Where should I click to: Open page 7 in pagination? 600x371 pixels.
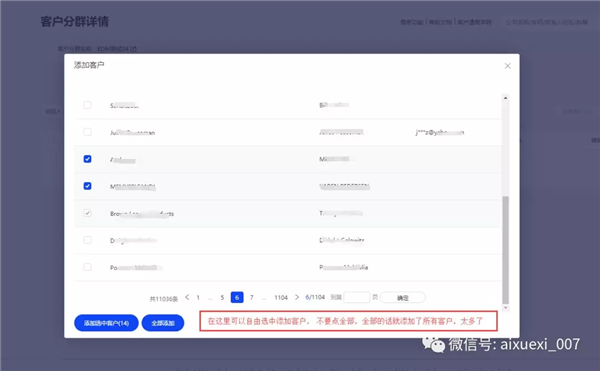[251, 298]
